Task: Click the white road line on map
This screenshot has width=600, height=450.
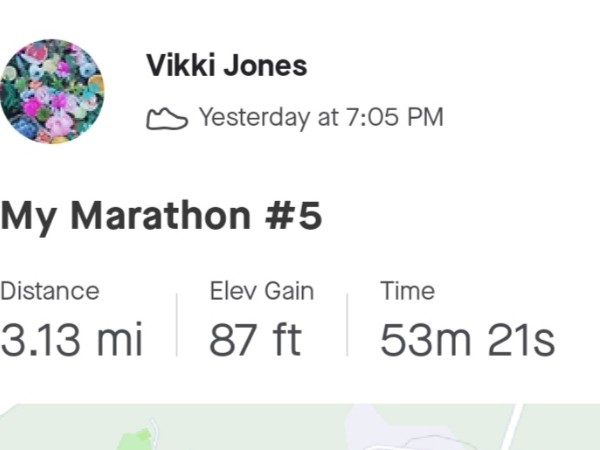Action: (512, 427)
